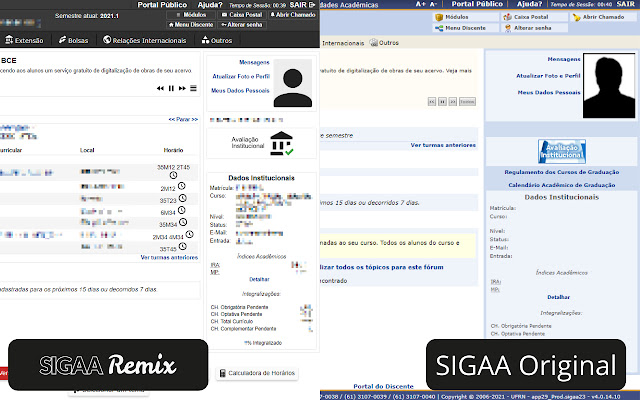Click Atualizar Foto e Perfil in Original
Screen dimensions: 640x400
(x=548, y=76)
